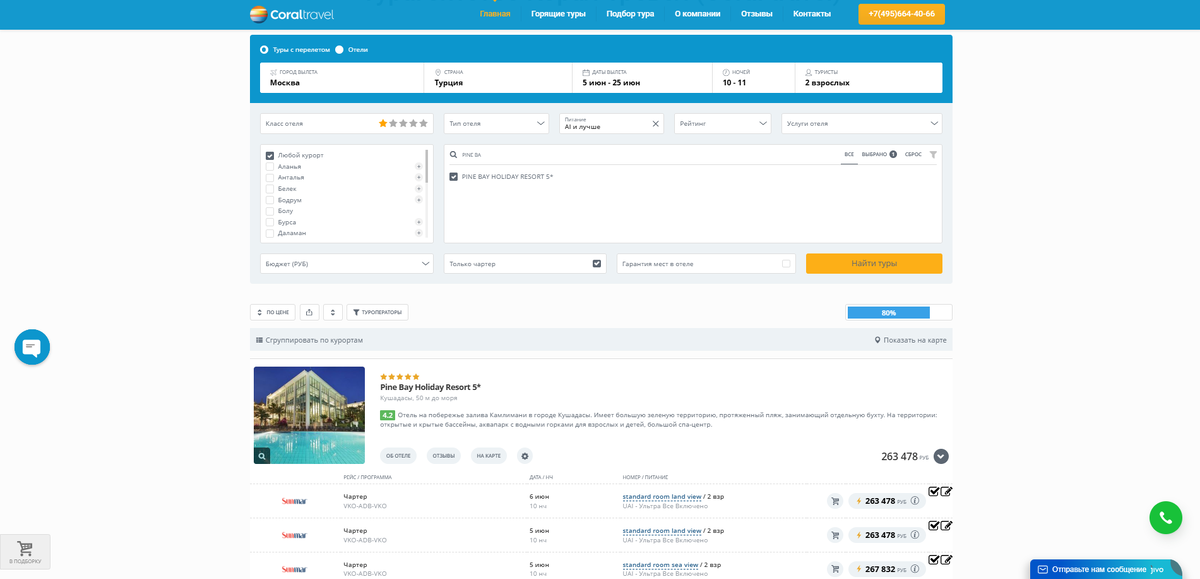Click the magnifier icon on the hotel photo
The width and height of the screenshot is (1200, 579).
(262, 456)
